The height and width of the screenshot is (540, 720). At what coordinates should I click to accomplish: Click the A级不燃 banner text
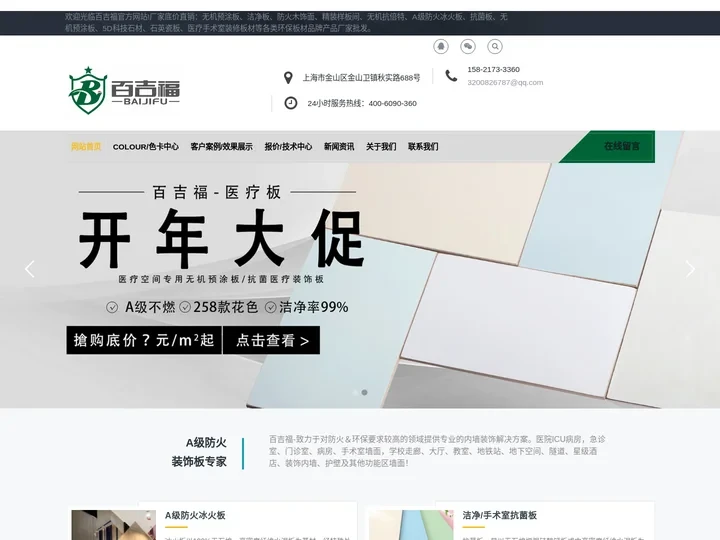[150, 307]
